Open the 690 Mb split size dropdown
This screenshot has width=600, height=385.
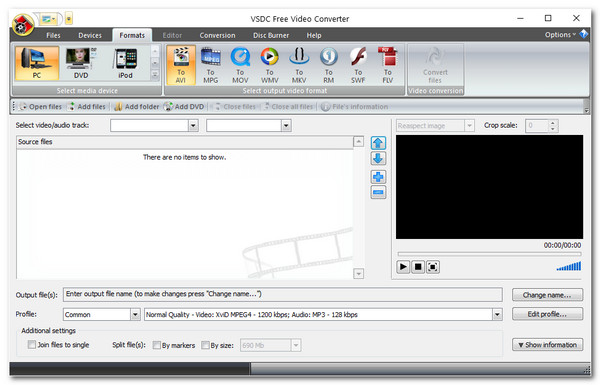pos(296,345)
